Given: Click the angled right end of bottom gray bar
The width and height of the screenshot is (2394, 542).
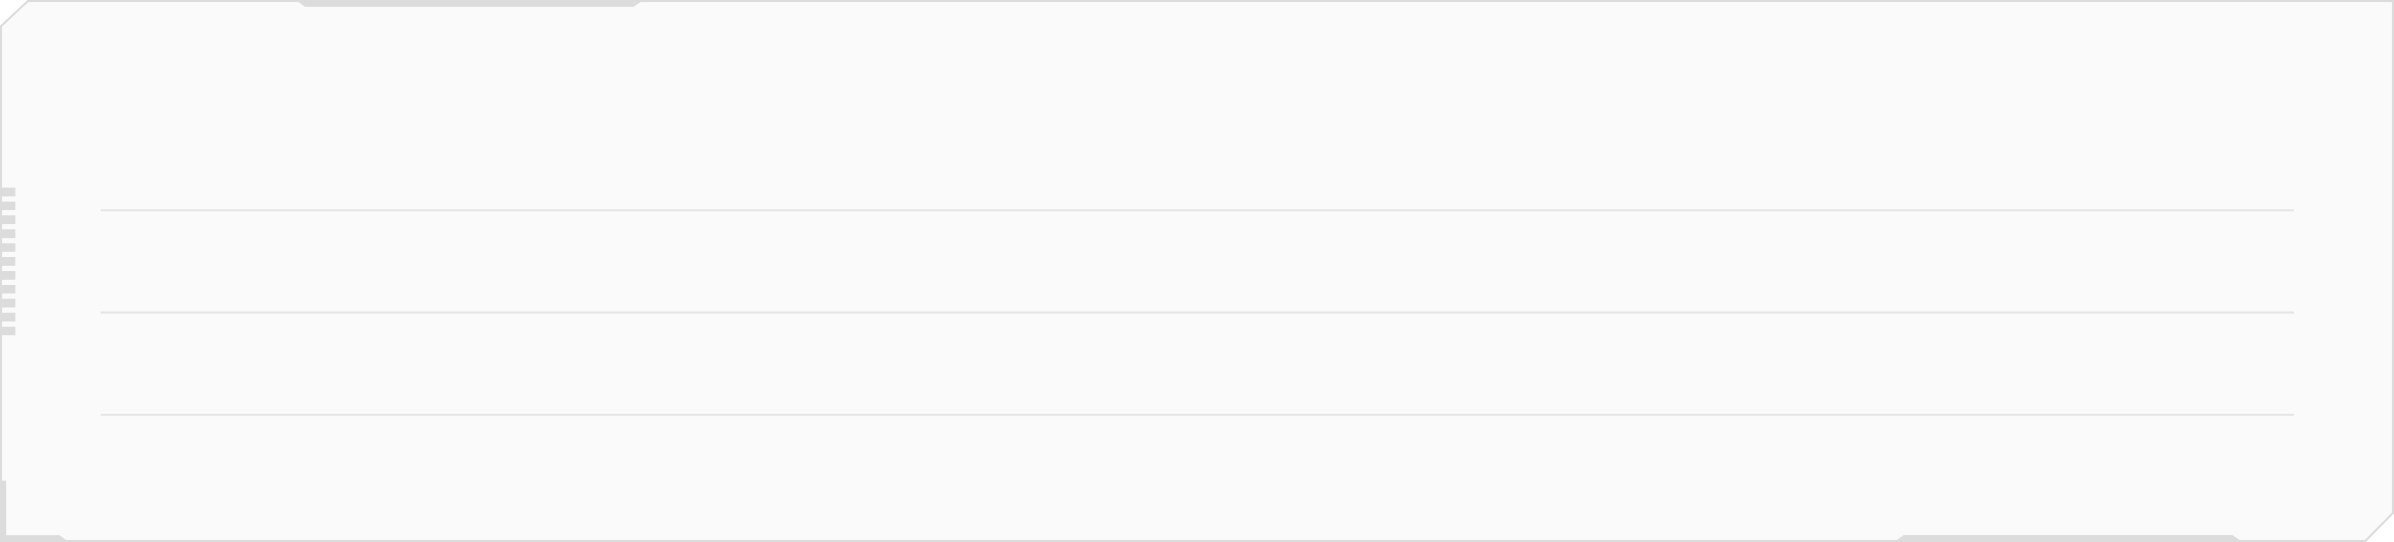Looking at the screenshot, I should [2237, 538].
